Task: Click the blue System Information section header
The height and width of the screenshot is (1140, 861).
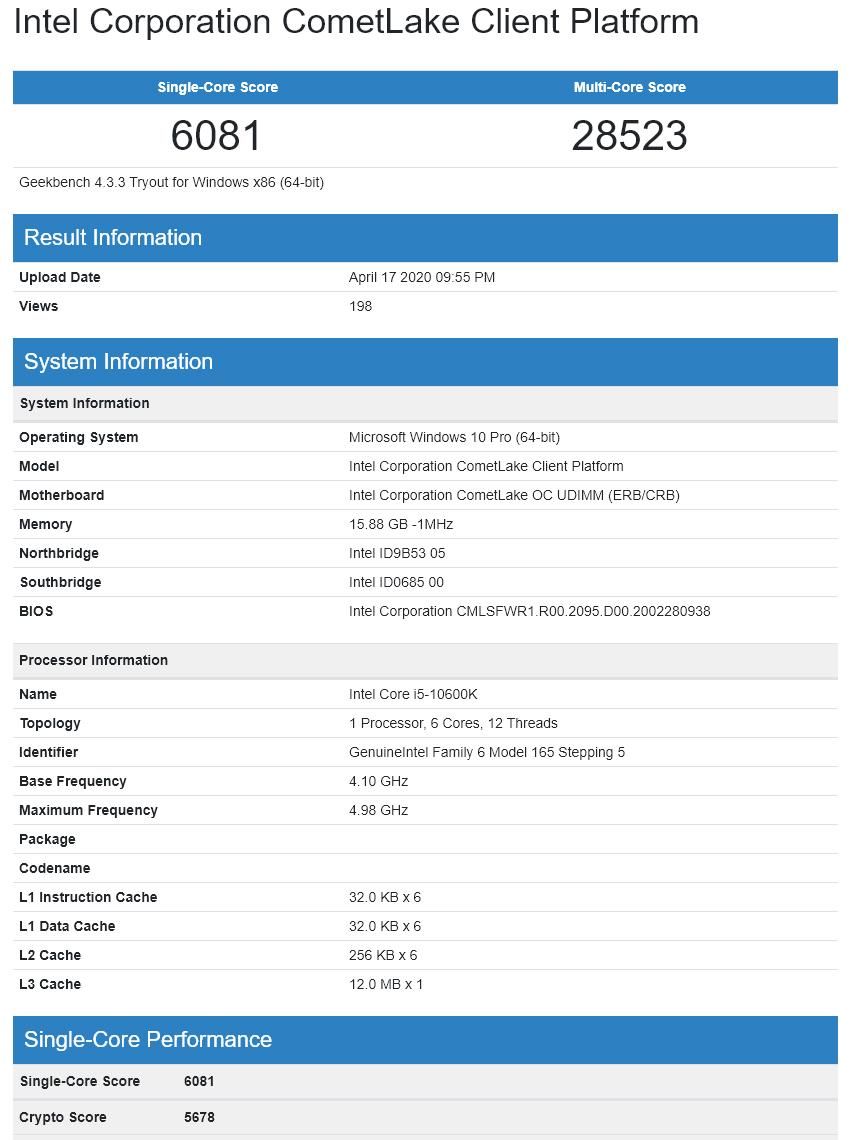Action: (x=425, y=362)
